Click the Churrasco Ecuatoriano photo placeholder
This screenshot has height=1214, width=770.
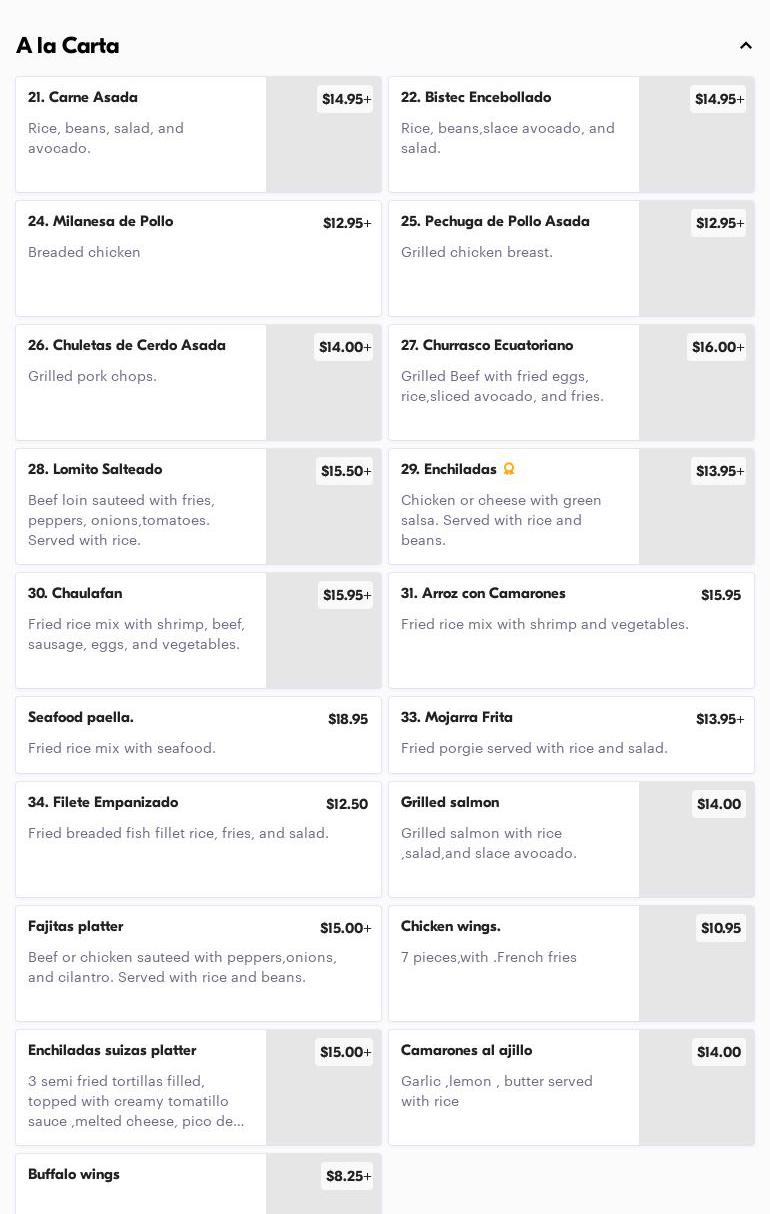click(x=696, y=400)
